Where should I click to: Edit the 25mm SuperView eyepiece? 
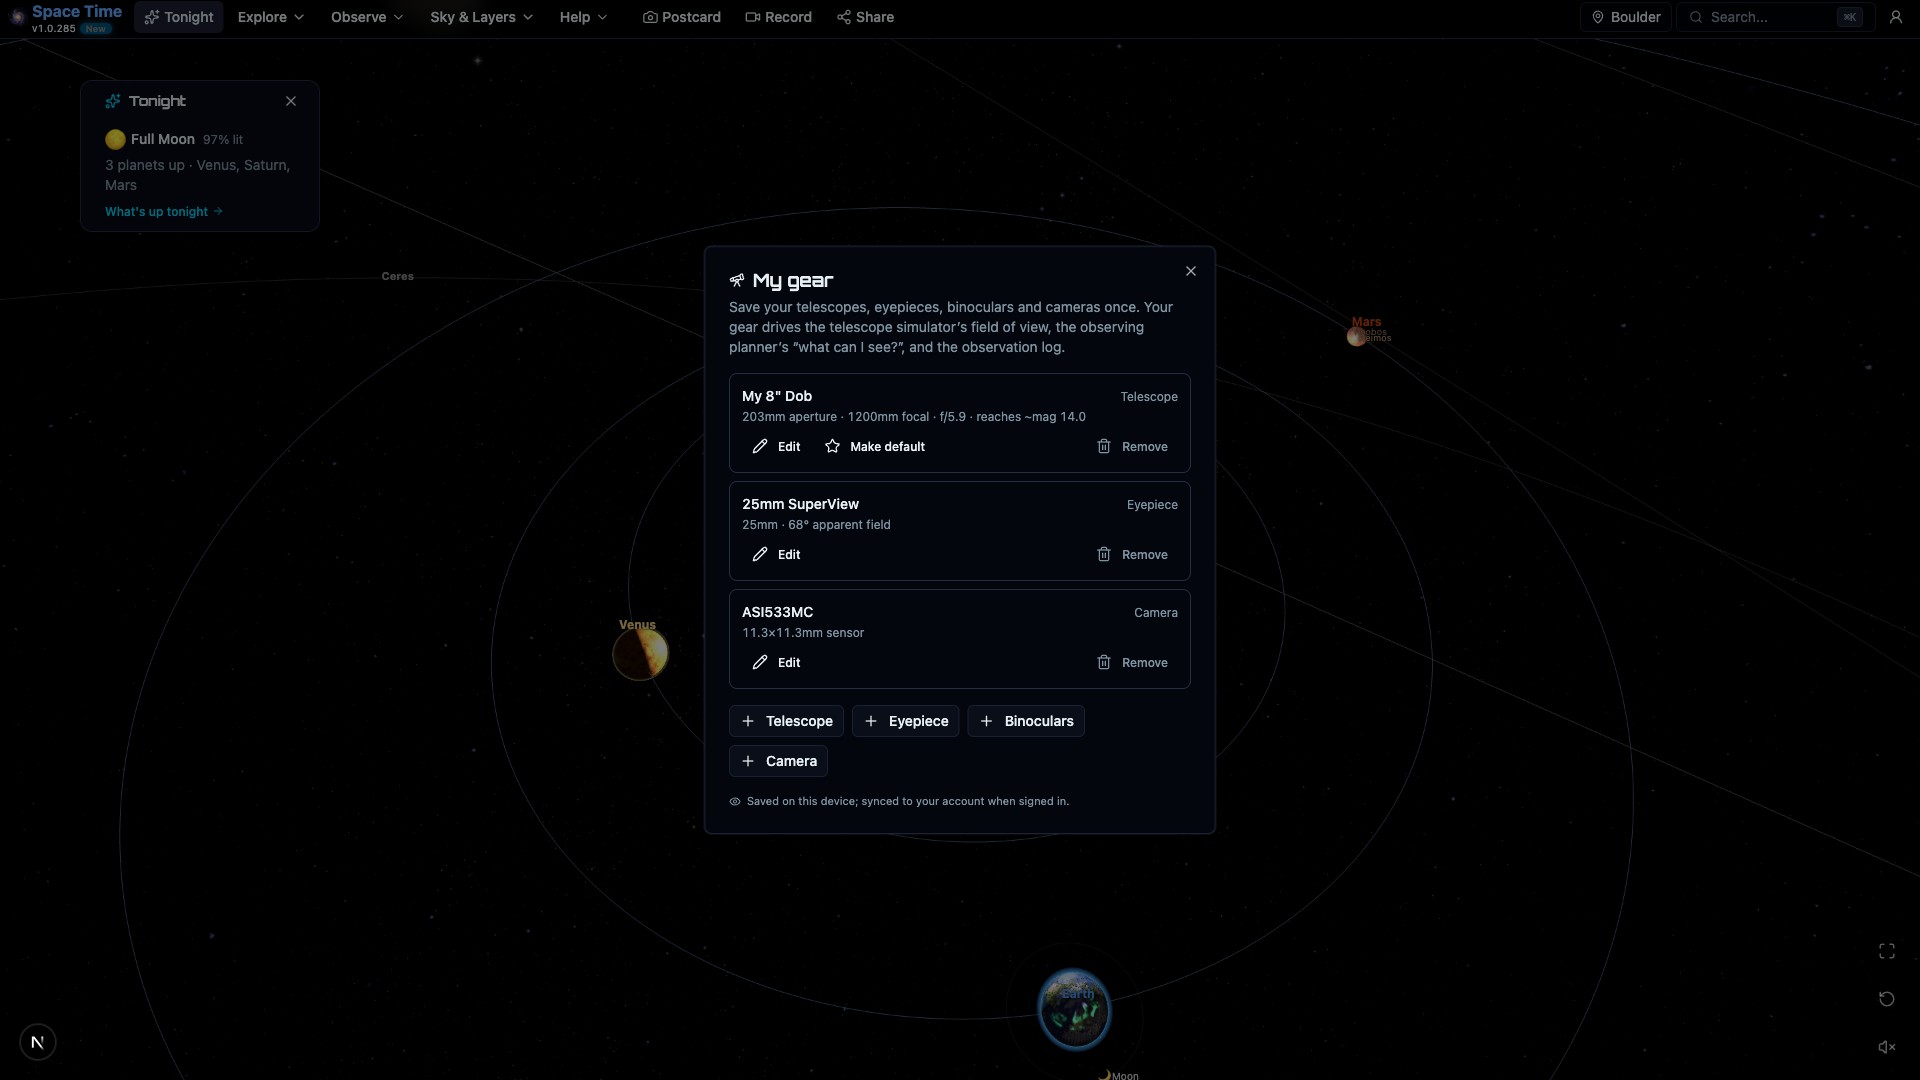coord(776,555)
